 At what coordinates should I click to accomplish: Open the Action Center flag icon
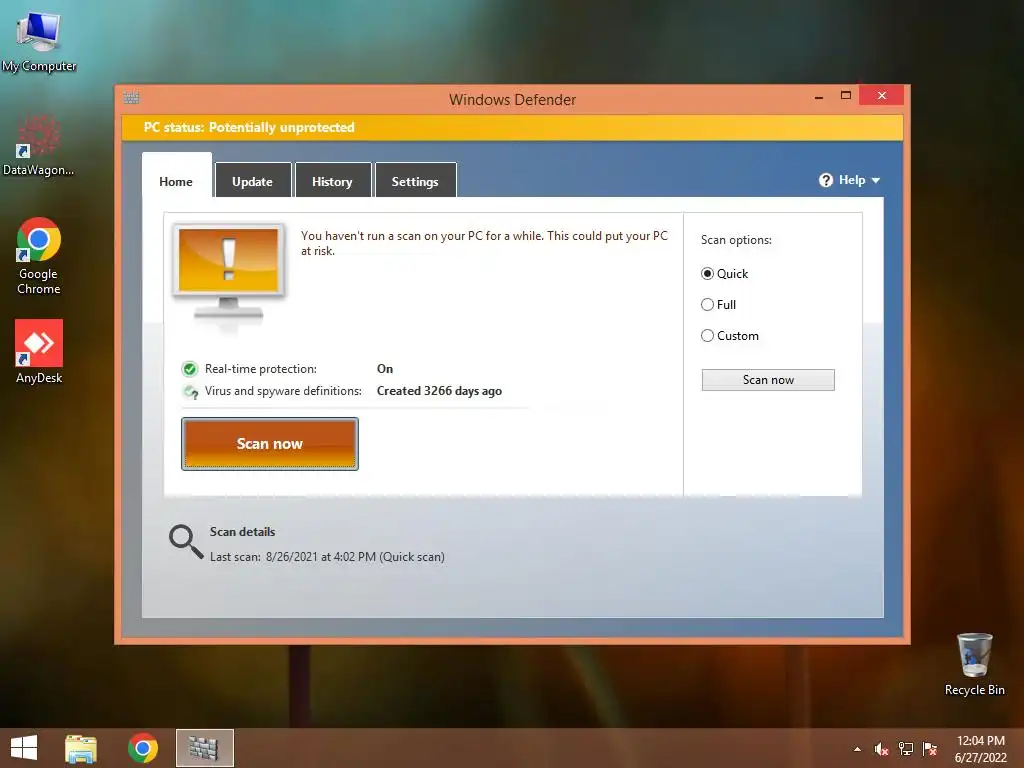pyautogui.click(x=930, y=749)
